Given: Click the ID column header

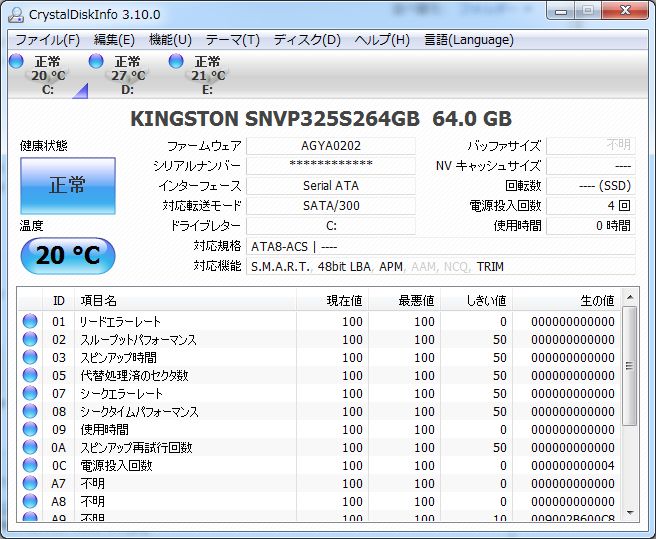Looking at the screenshot, I should click(59, 300).
